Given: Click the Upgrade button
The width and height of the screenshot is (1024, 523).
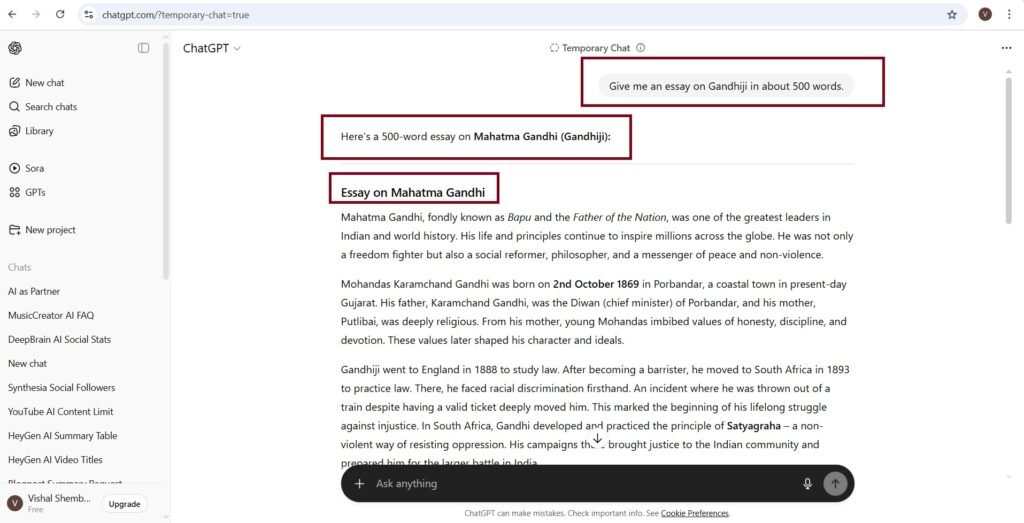Looking at the screenshot, I should (x=124, y=504).
